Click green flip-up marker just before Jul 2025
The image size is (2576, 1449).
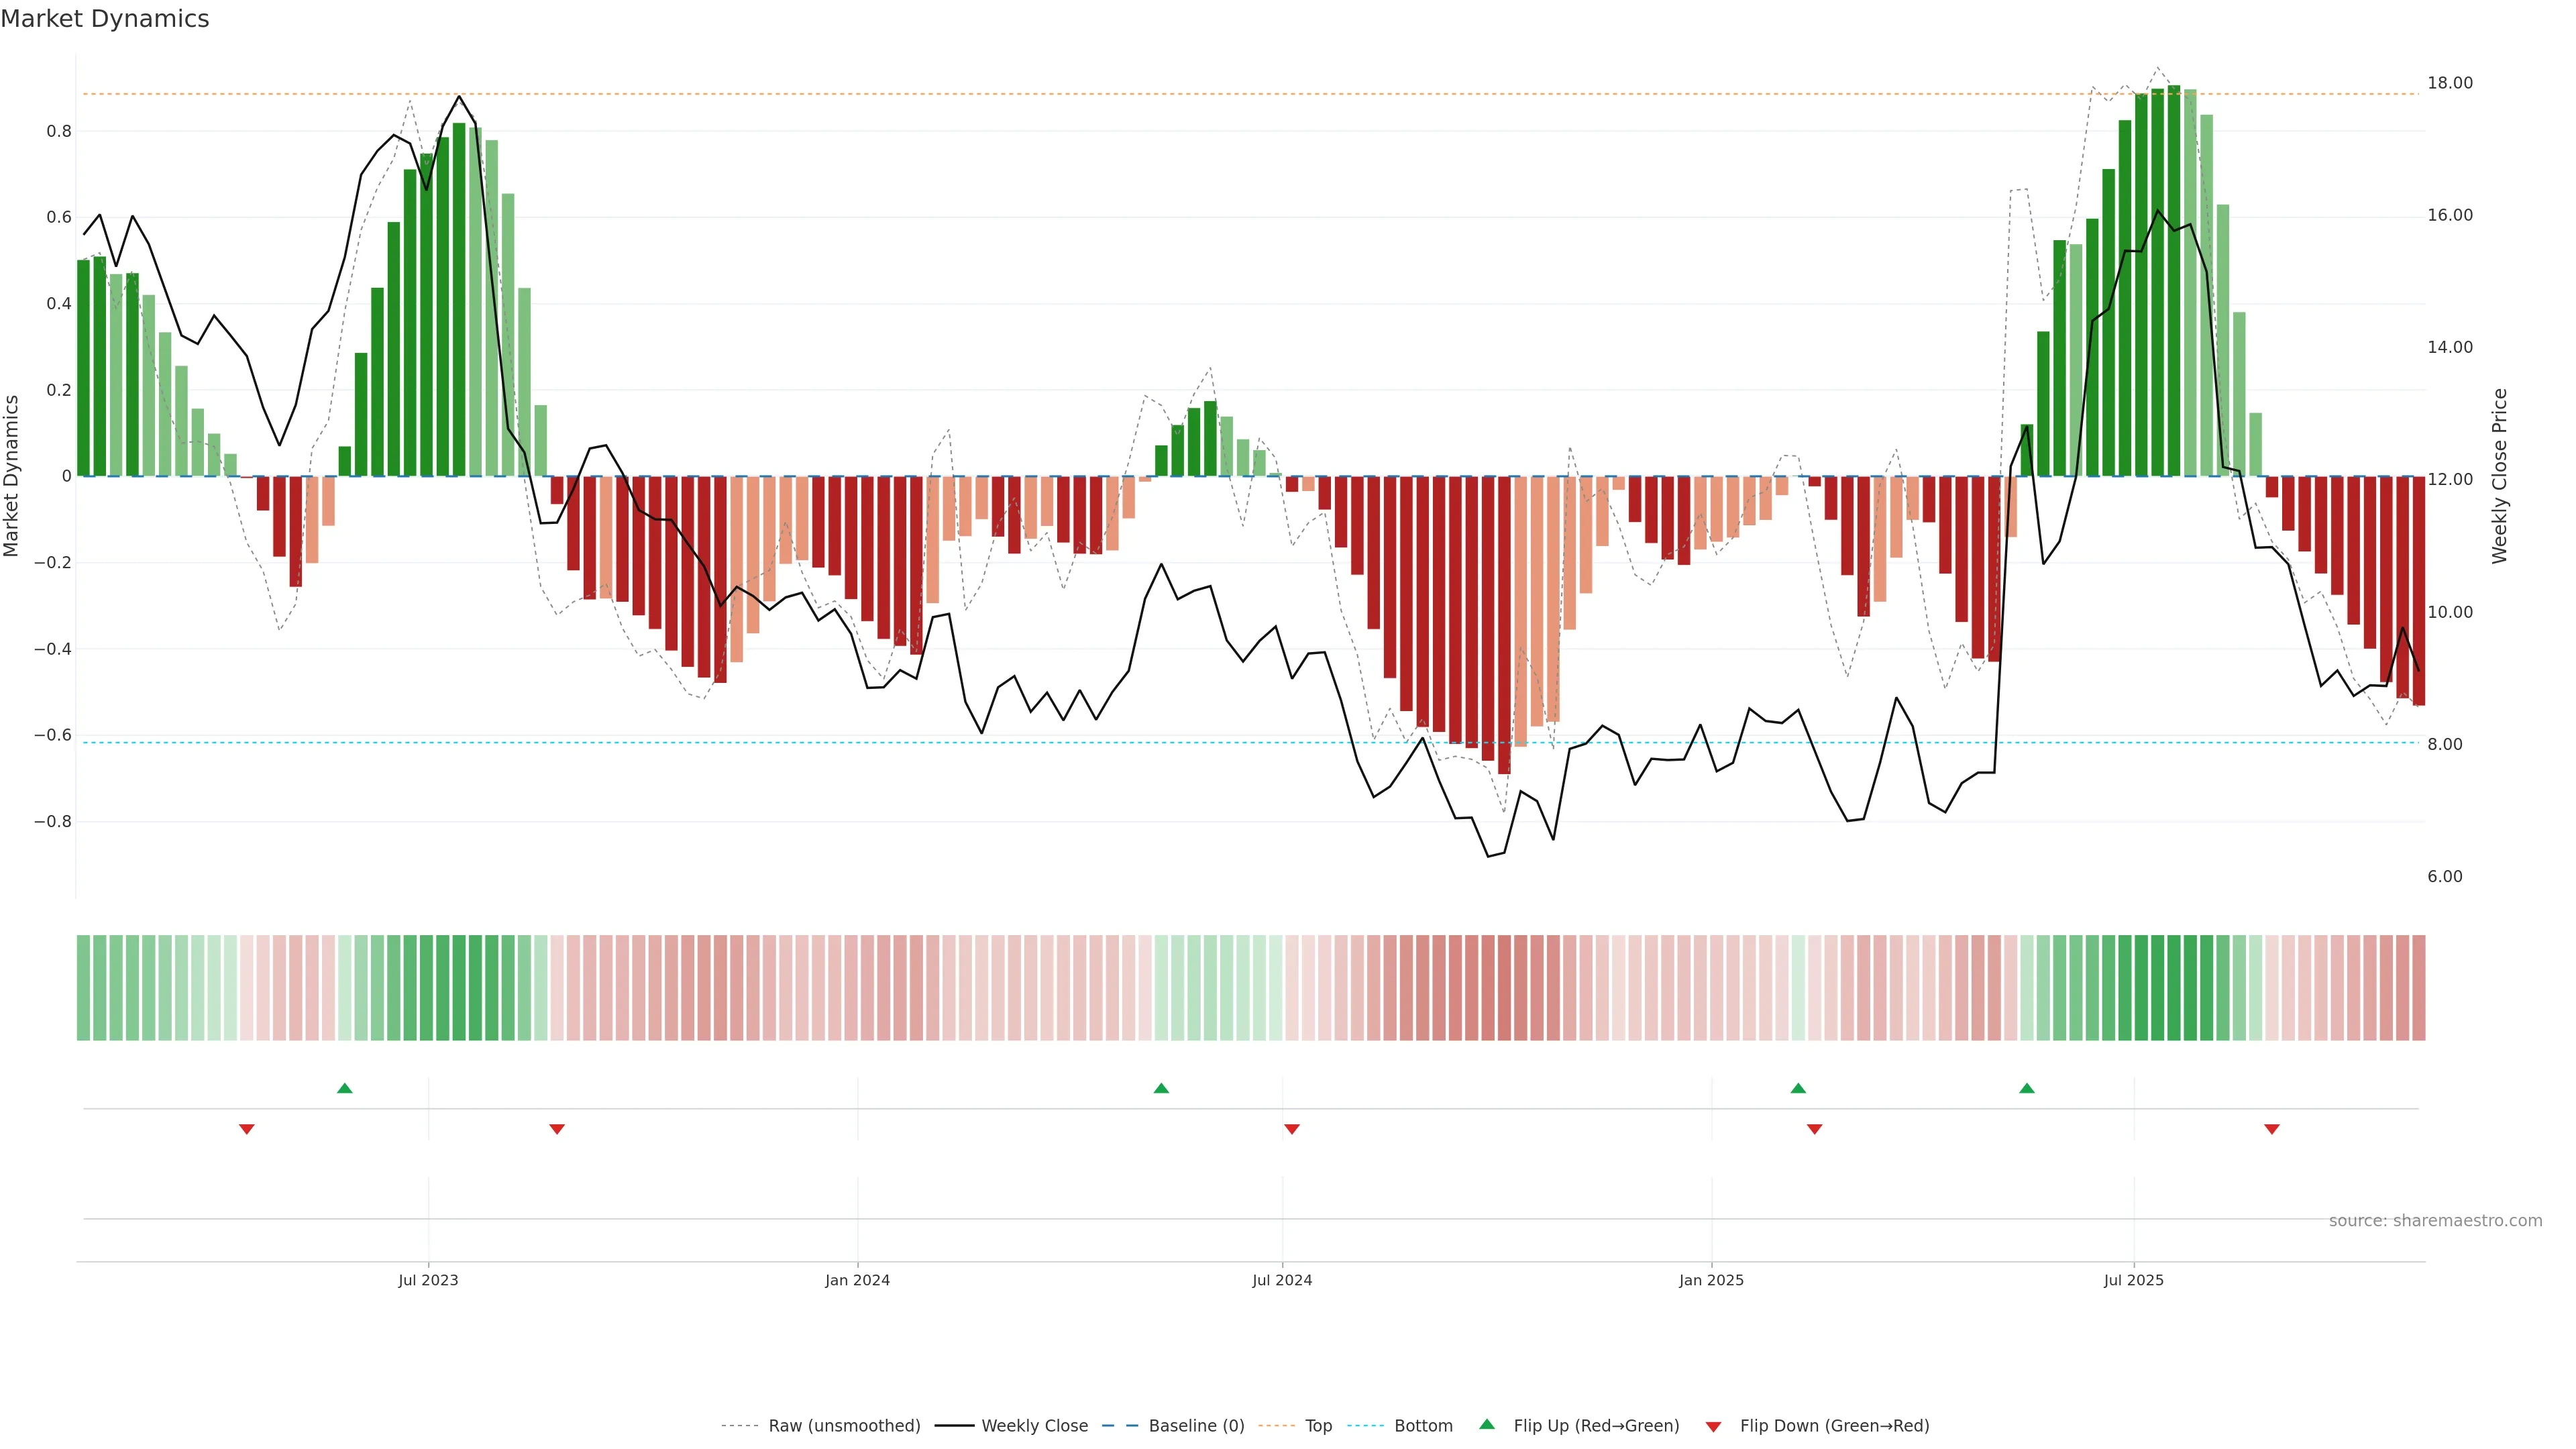[x=2027, y=1088]
